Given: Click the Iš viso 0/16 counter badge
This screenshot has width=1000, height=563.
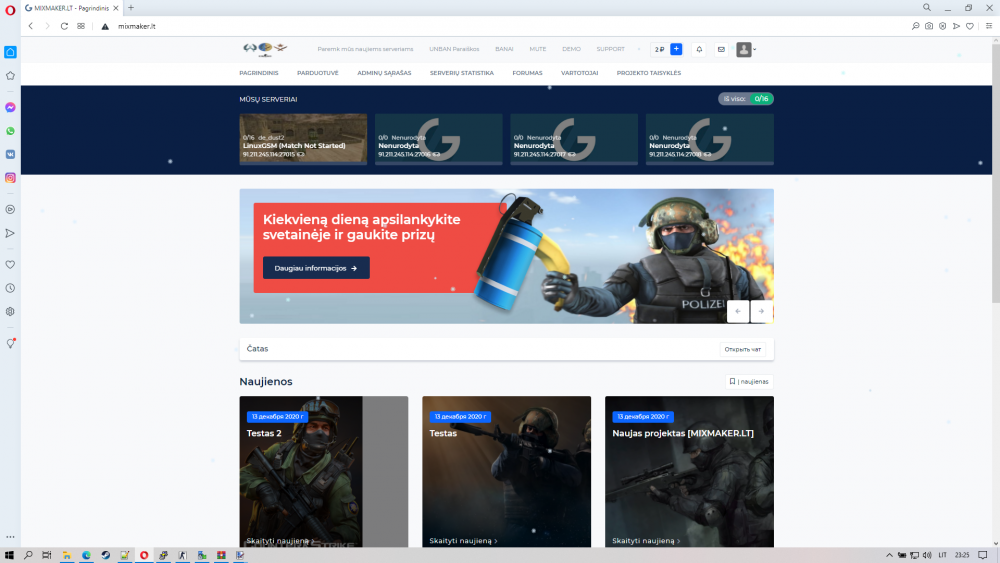Looking at the screenshot, I should 746,99.
